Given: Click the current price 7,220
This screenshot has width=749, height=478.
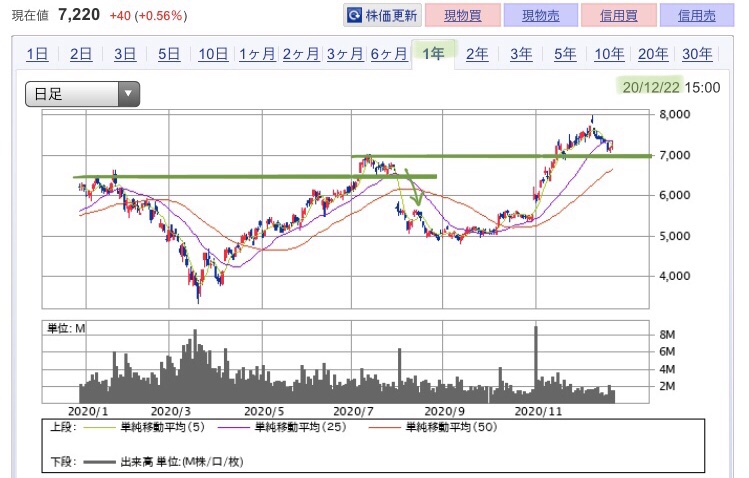Looking at the screenshot, I should pyautogui.click(x=79, y=15).
